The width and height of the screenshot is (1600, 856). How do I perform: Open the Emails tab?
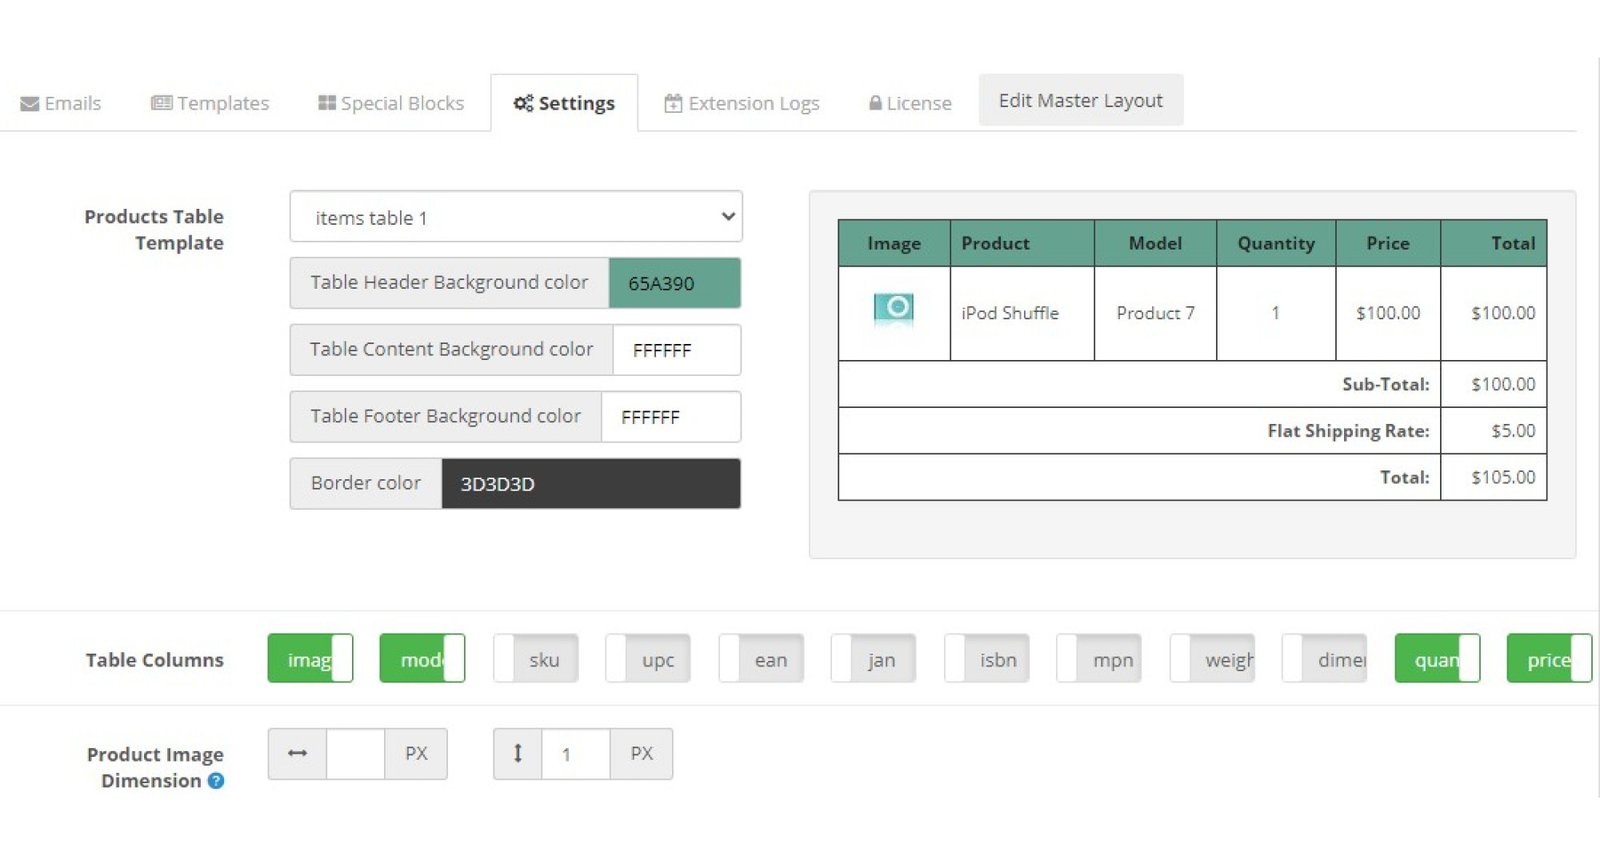tap(61, 103)
